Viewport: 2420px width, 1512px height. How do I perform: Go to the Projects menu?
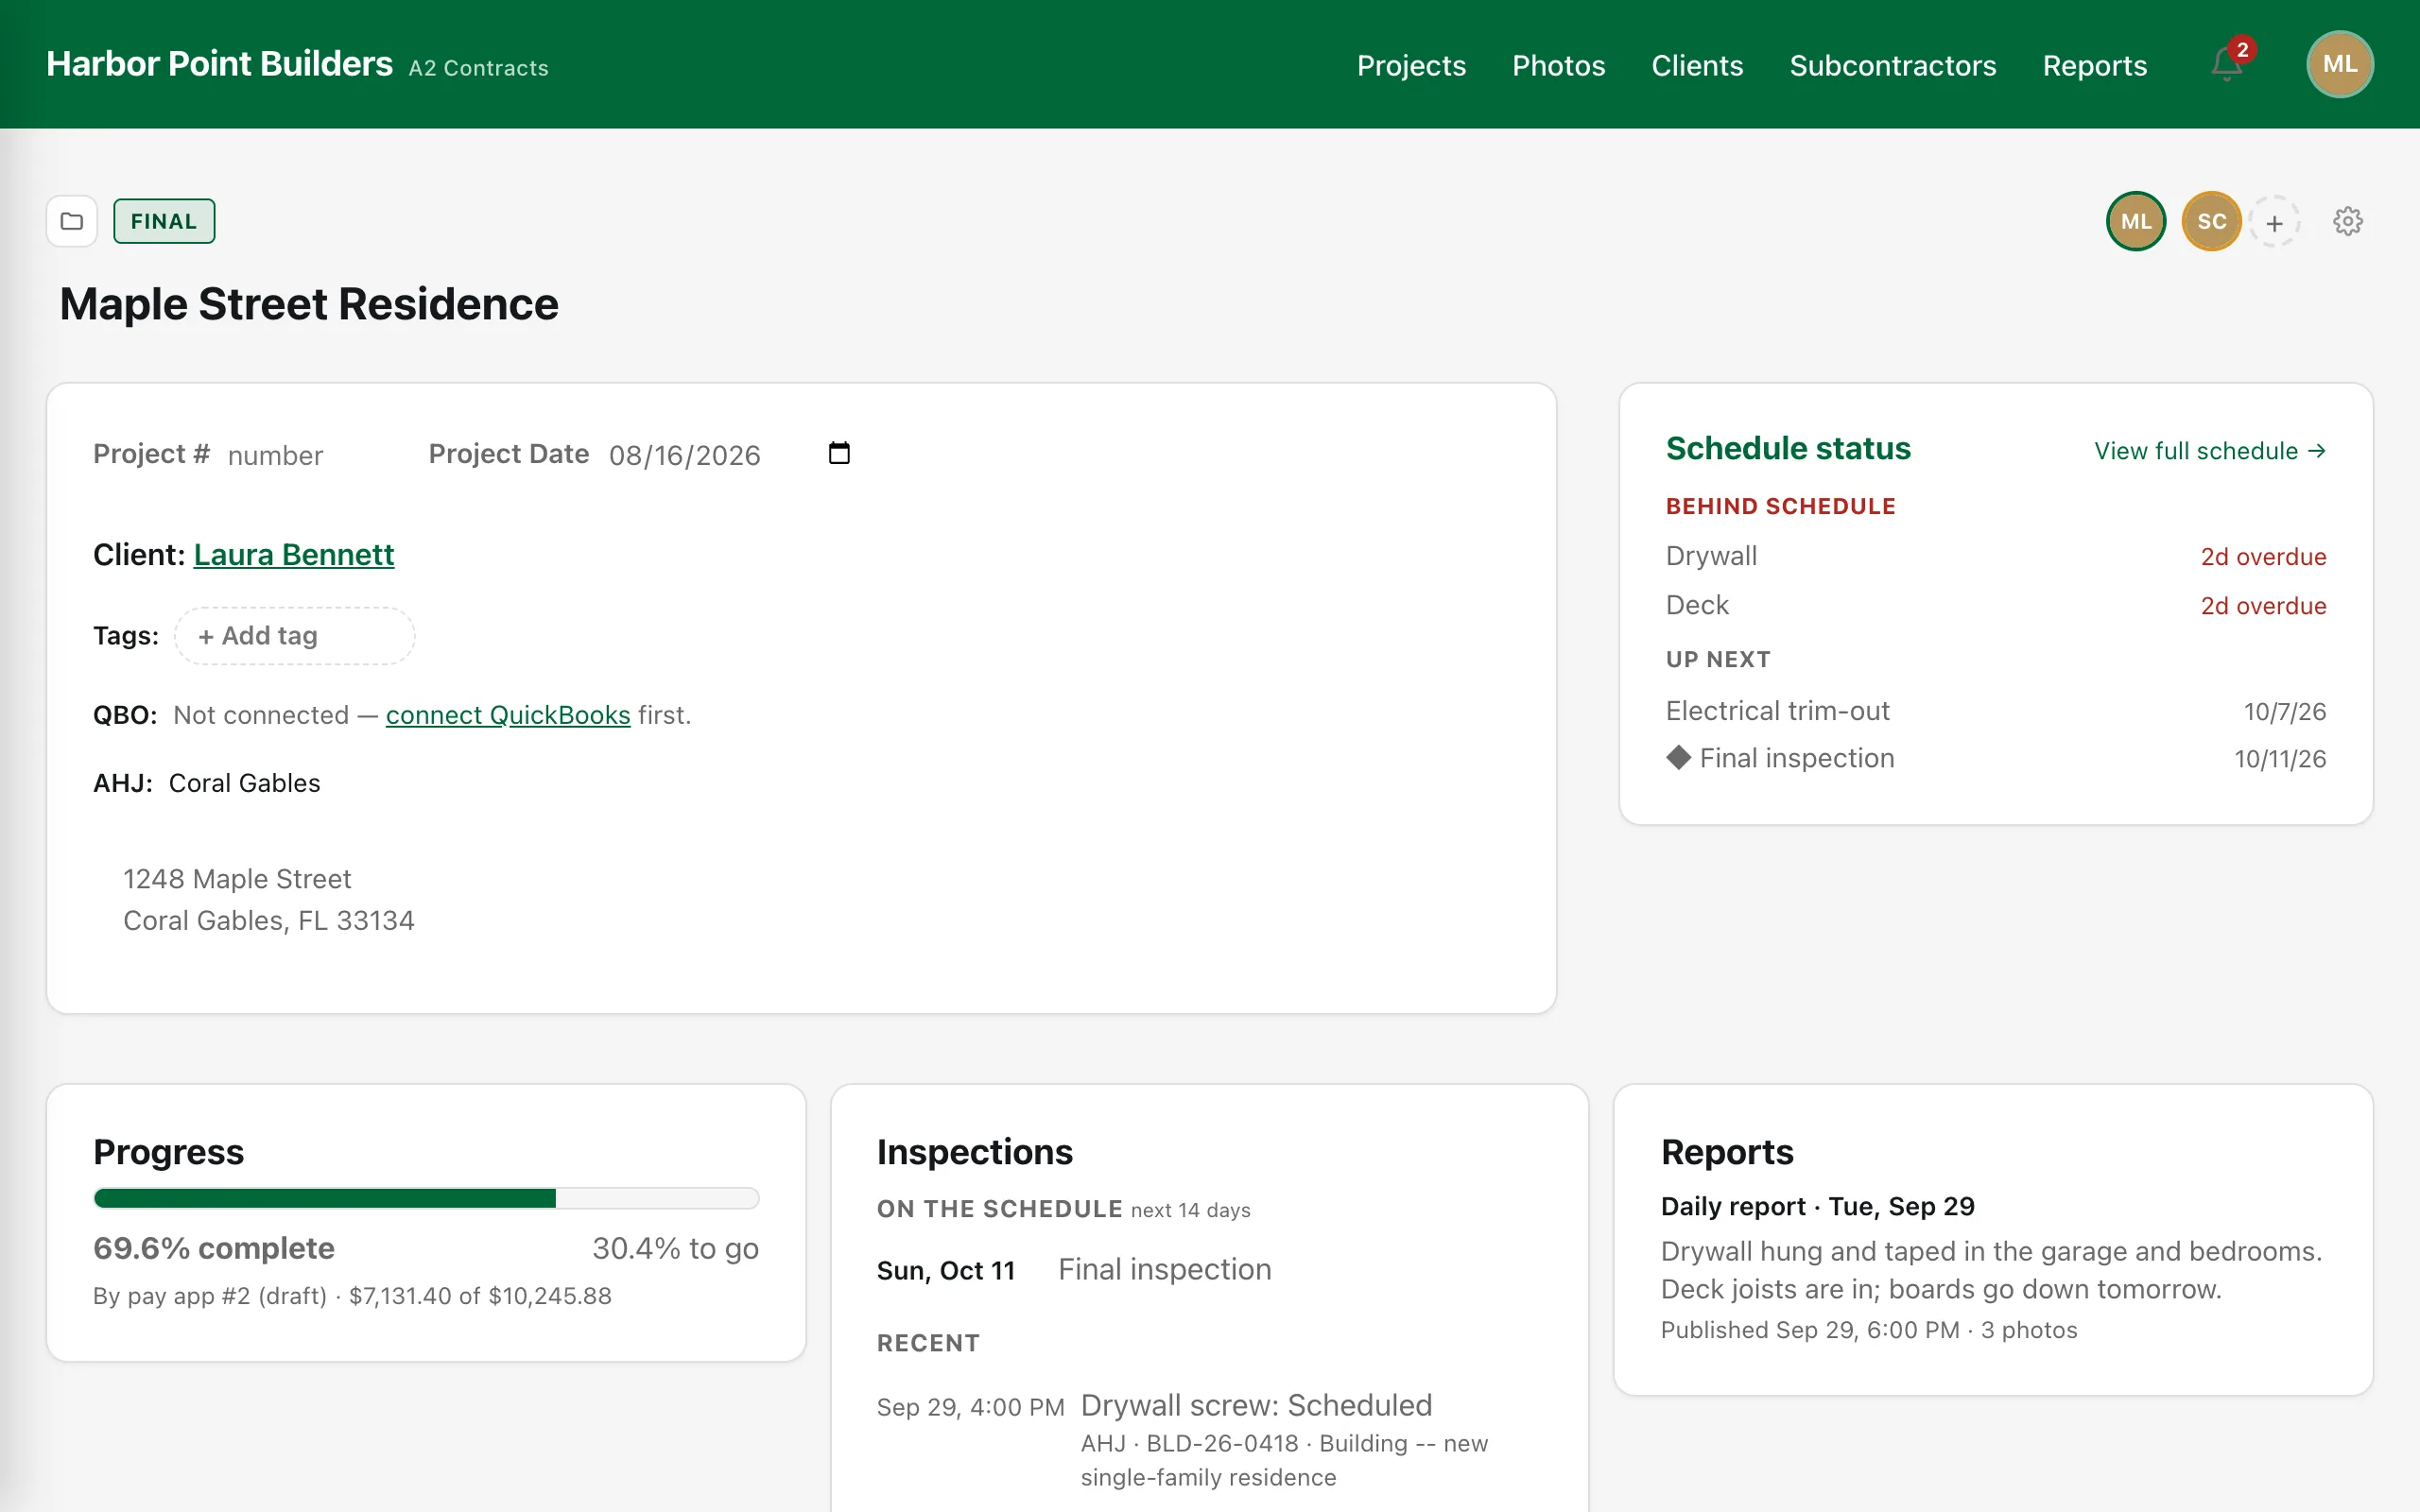pos(1411,65)
